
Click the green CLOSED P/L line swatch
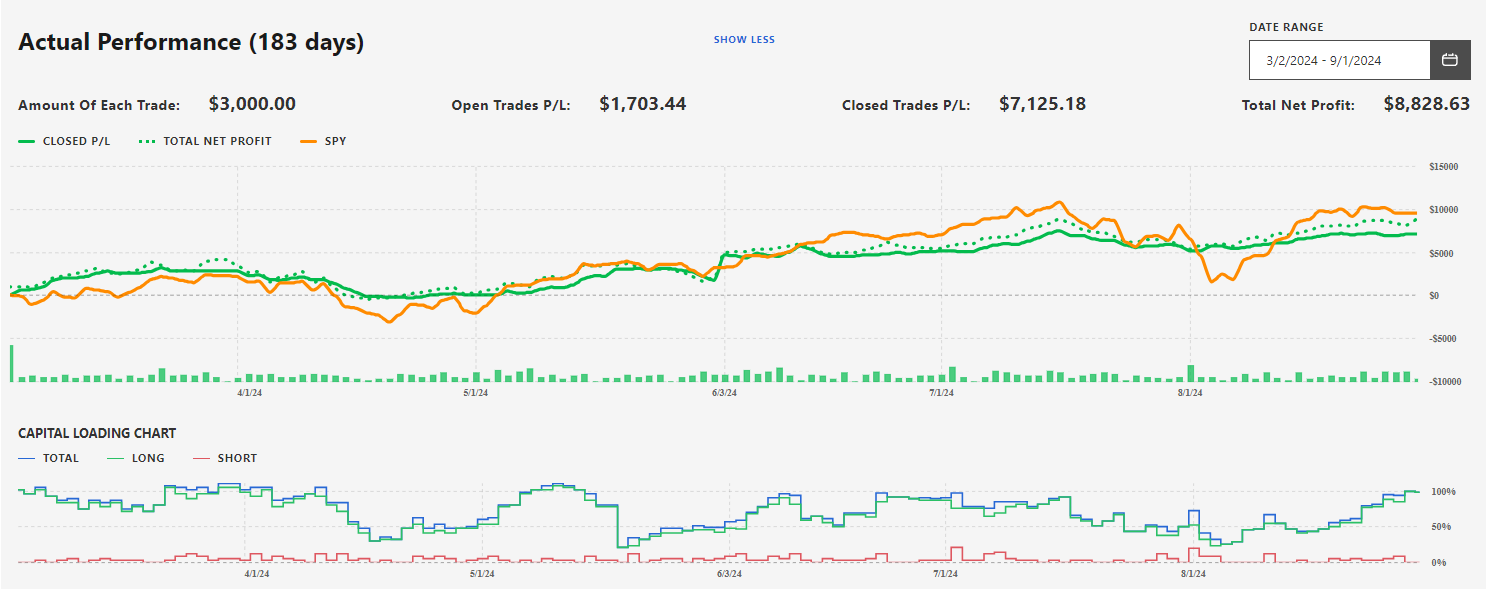tap(26, 142)
